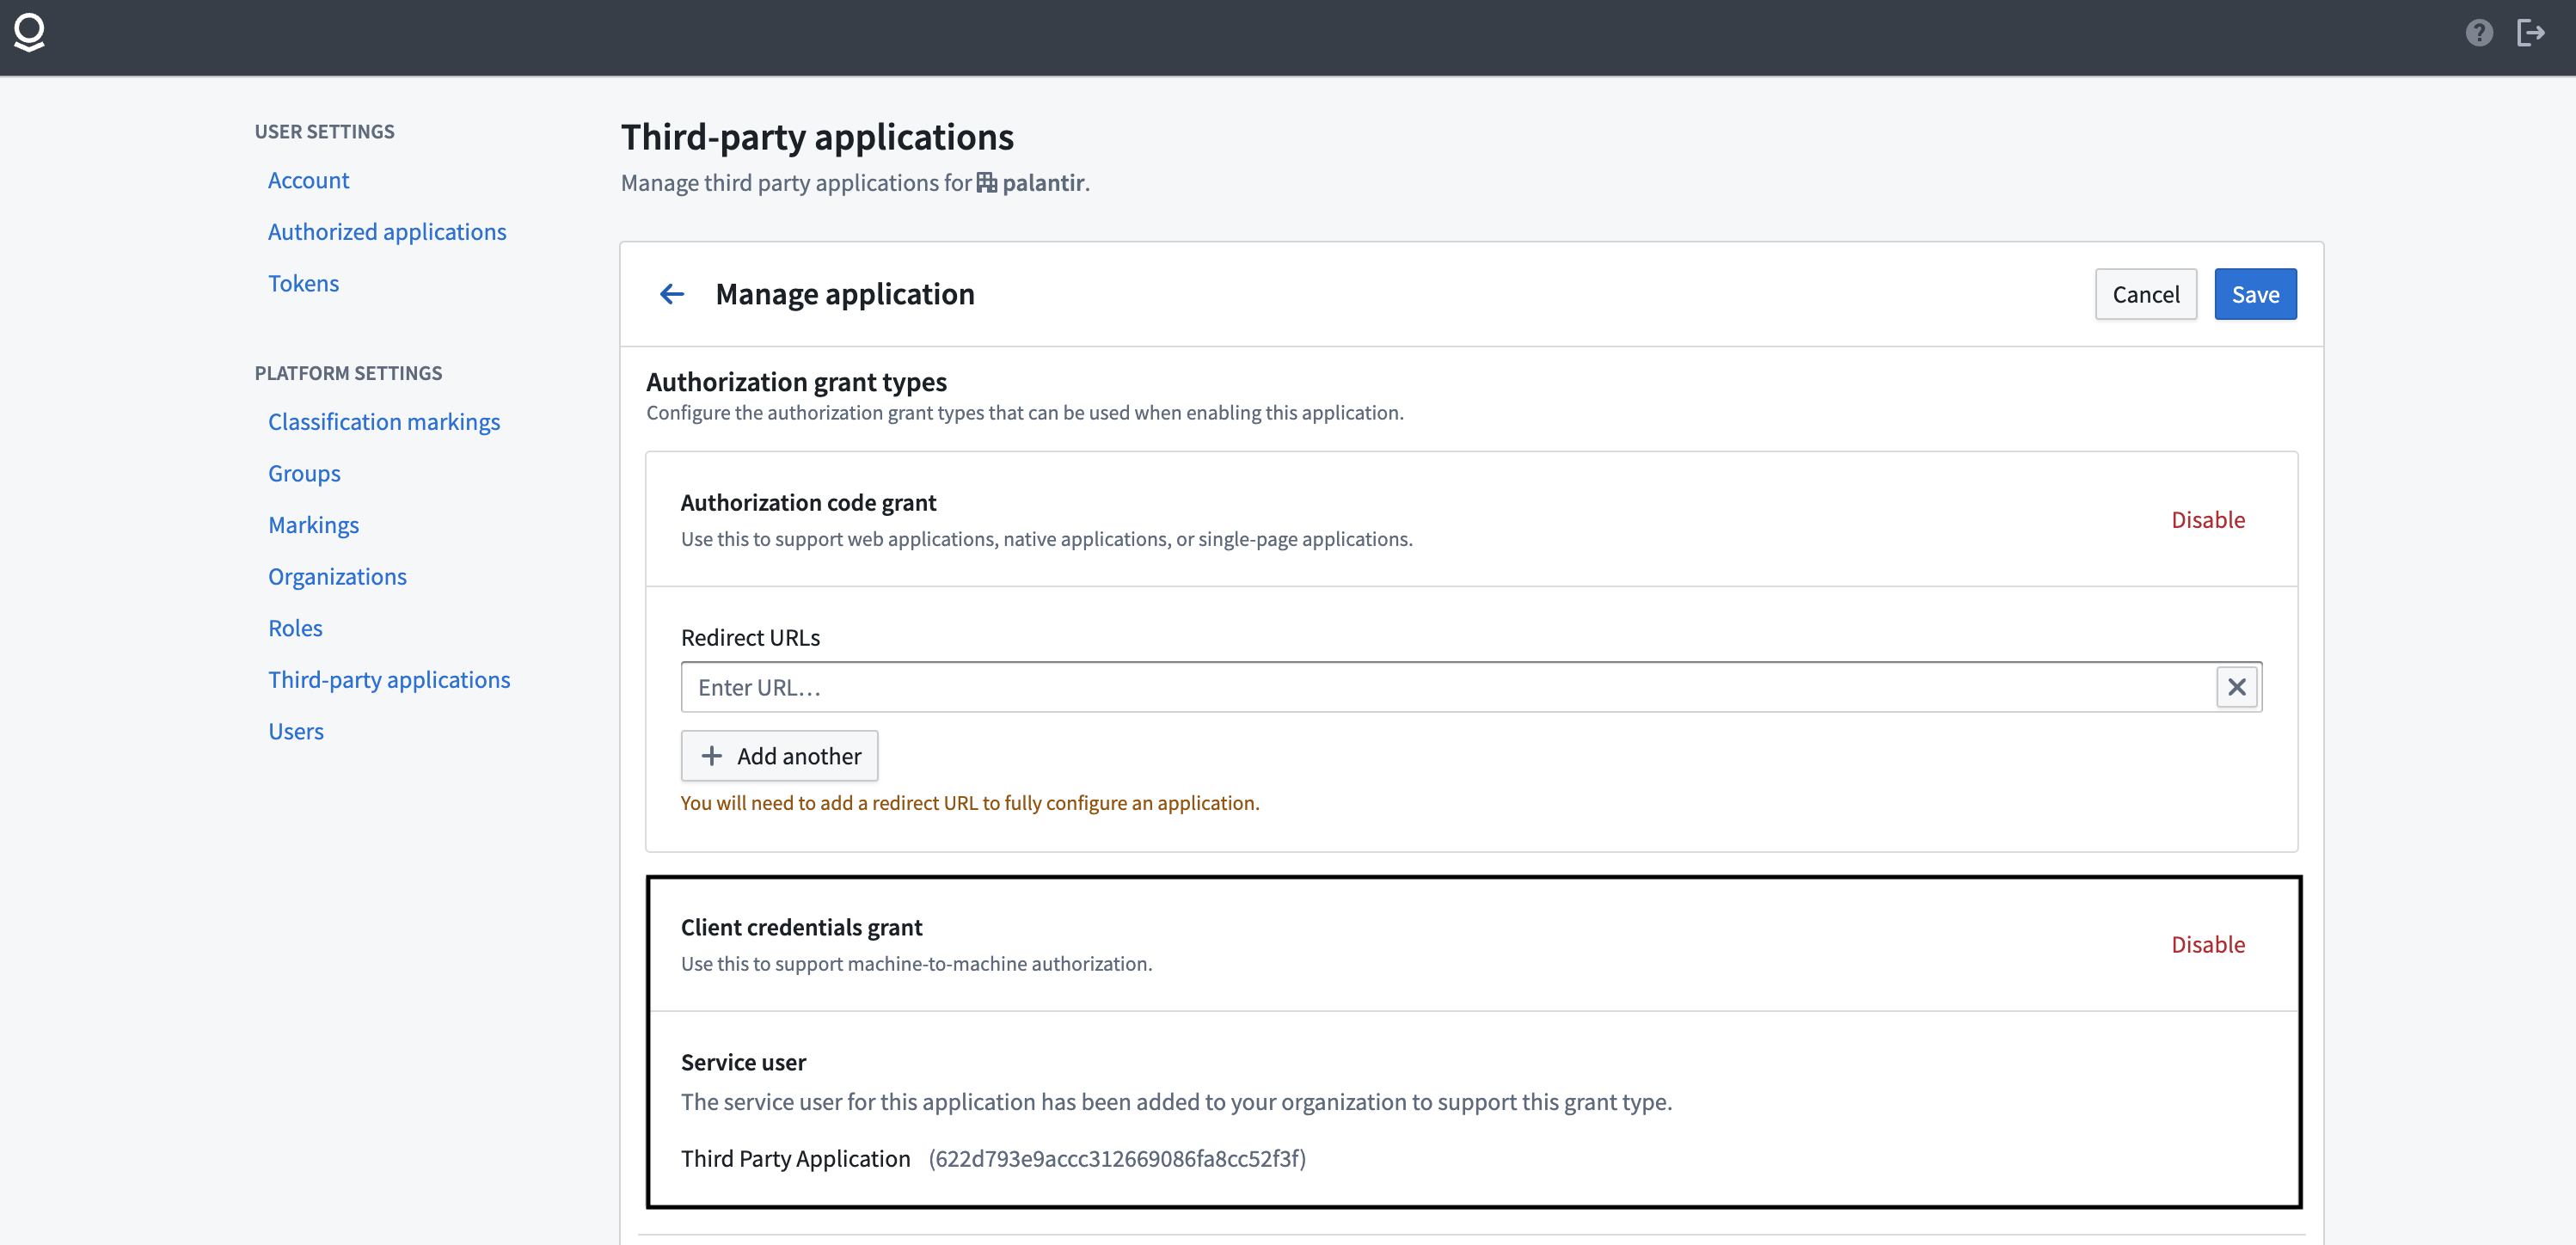Select Organizations in platform settings
This screenshot has height=1245, width=2576.
pyautogui.click(x=337, y=577)
